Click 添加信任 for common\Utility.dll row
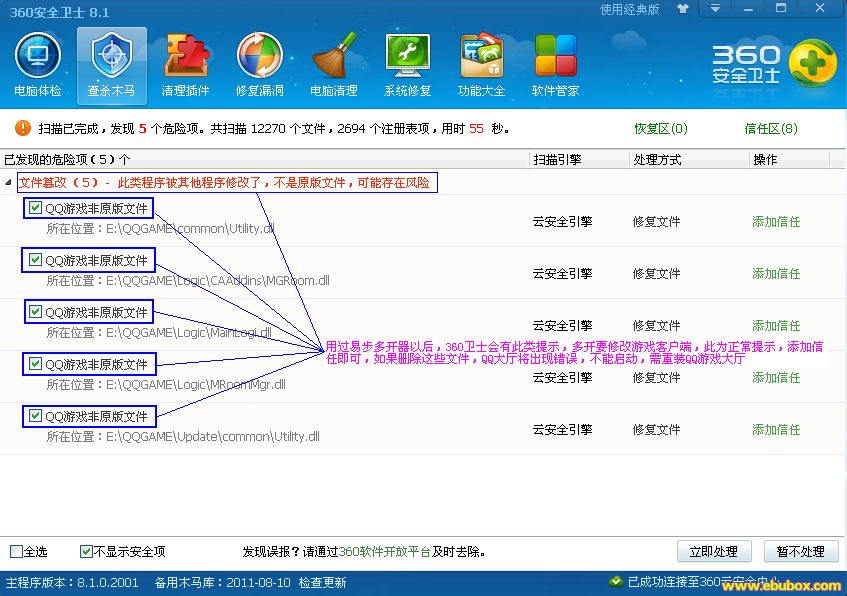This screenshot has width=847, height=596. click(776, 222)
